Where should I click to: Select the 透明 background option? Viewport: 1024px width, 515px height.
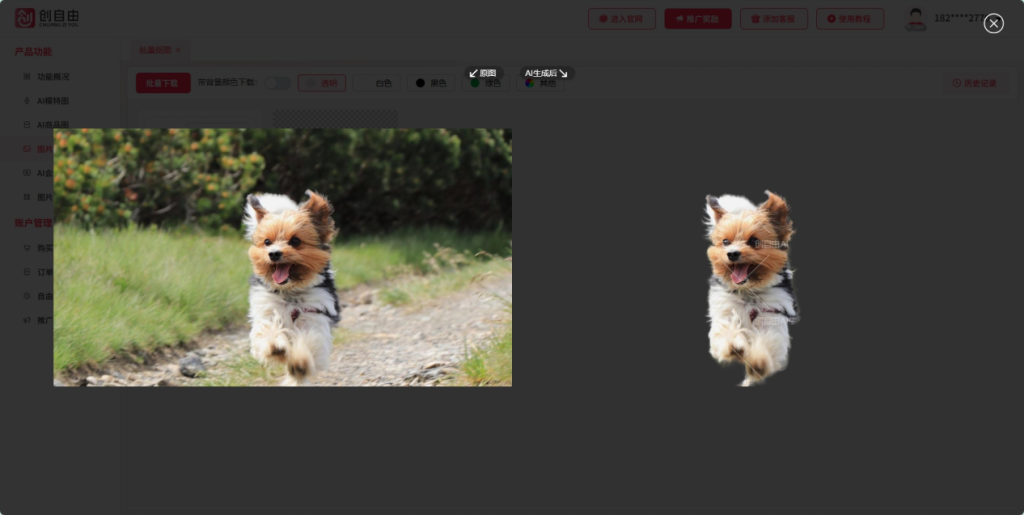click(x=322, y=83)
